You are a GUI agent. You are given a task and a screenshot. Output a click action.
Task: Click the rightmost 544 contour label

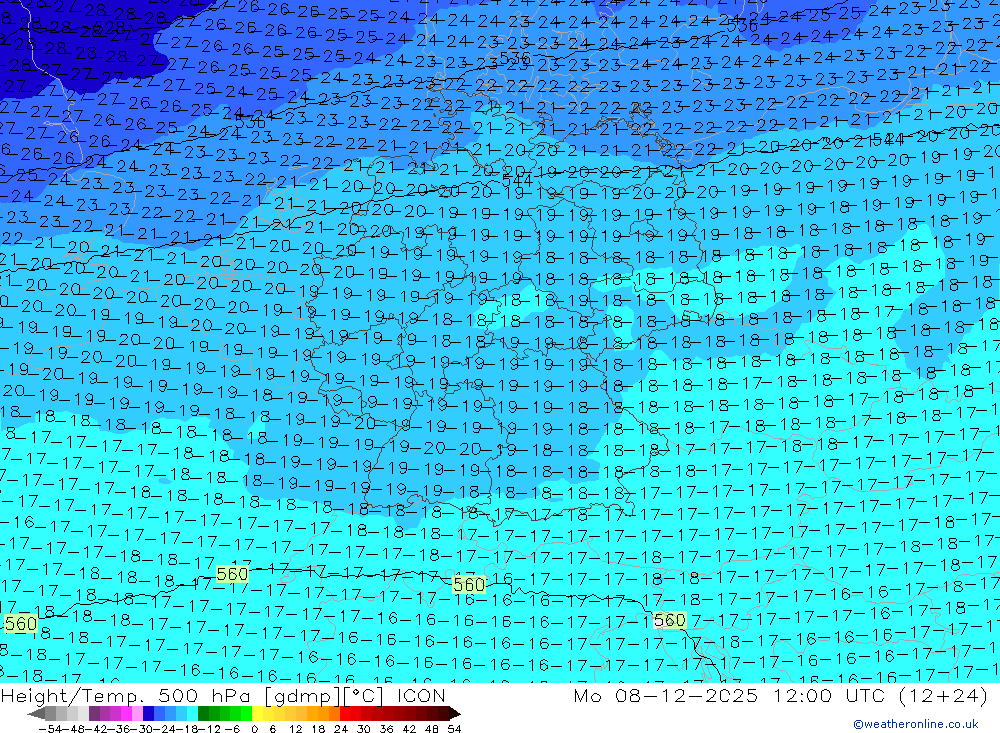point(888,138)
